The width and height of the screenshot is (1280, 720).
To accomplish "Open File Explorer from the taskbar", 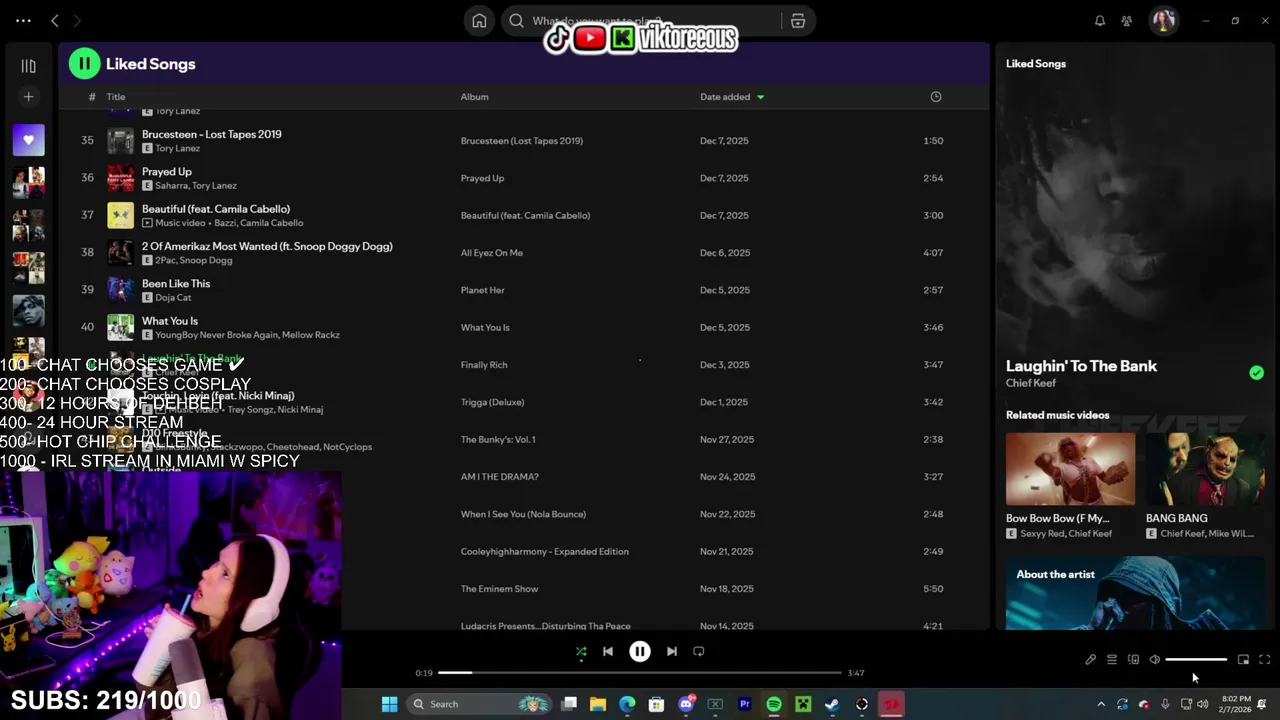I will pos(598,704).
